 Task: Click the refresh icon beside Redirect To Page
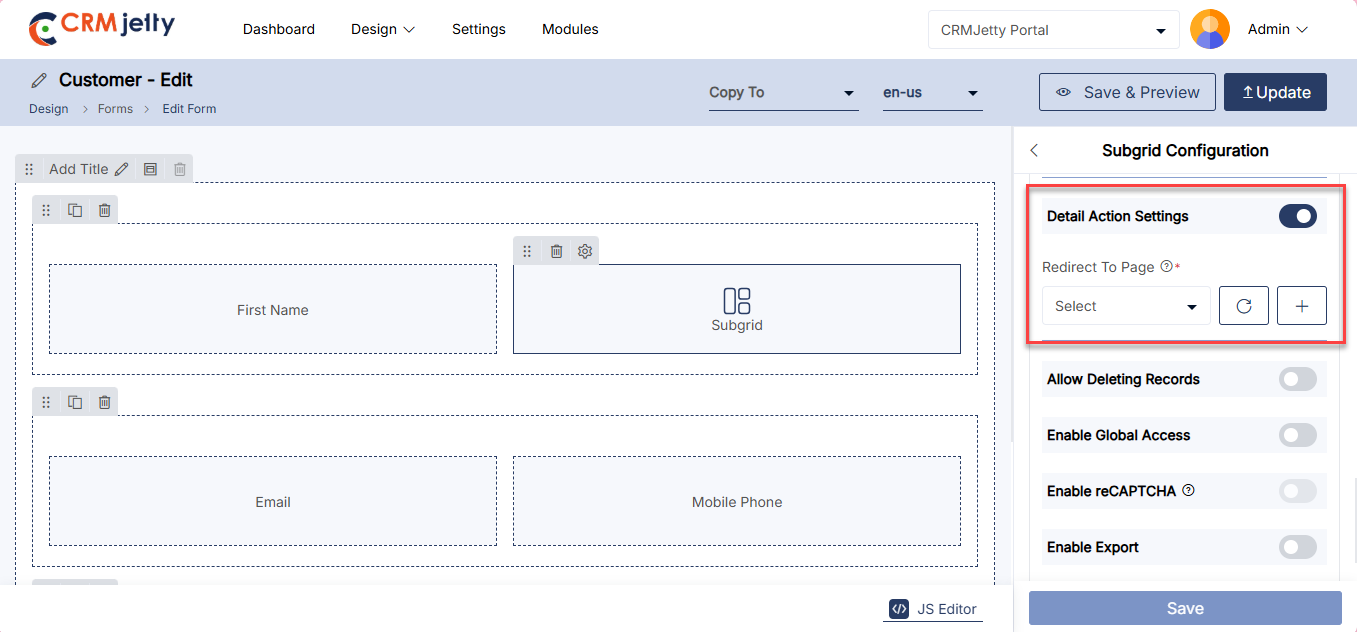pyautogui.click(x=1243, y=306)
